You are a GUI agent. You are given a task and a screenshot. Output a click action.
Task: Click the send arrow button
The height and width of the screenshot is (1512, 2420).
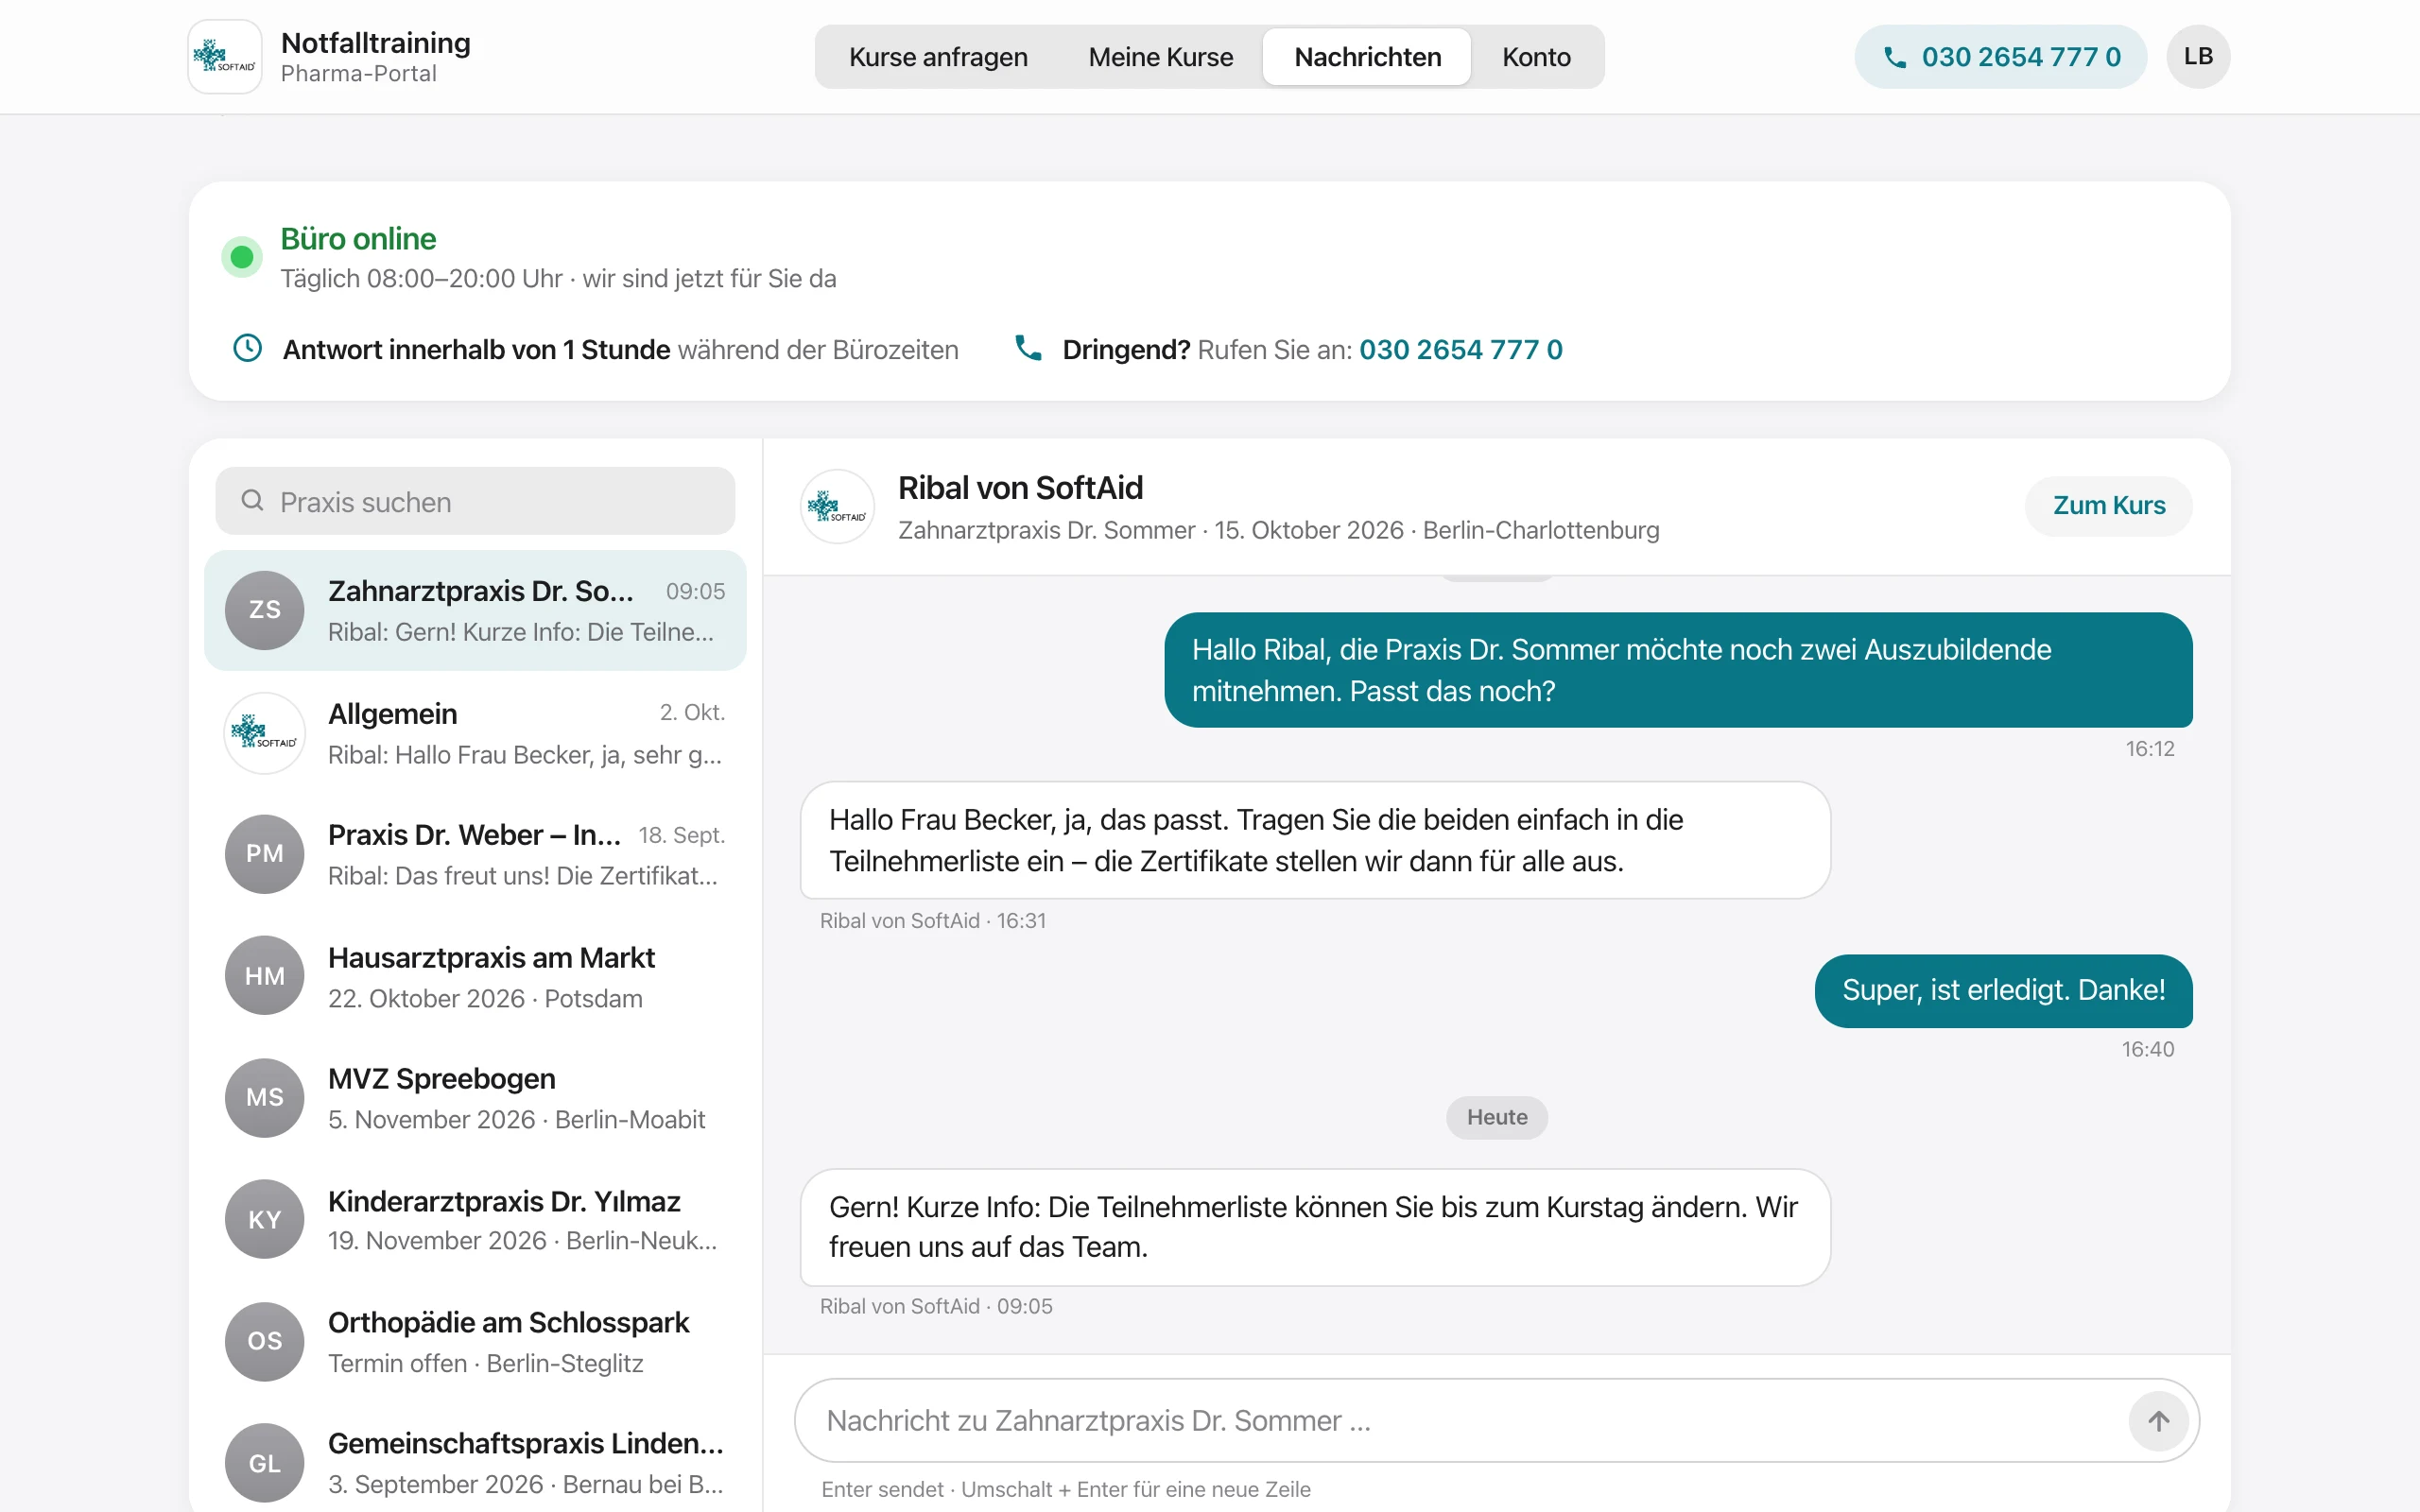pos(2158,1421)
